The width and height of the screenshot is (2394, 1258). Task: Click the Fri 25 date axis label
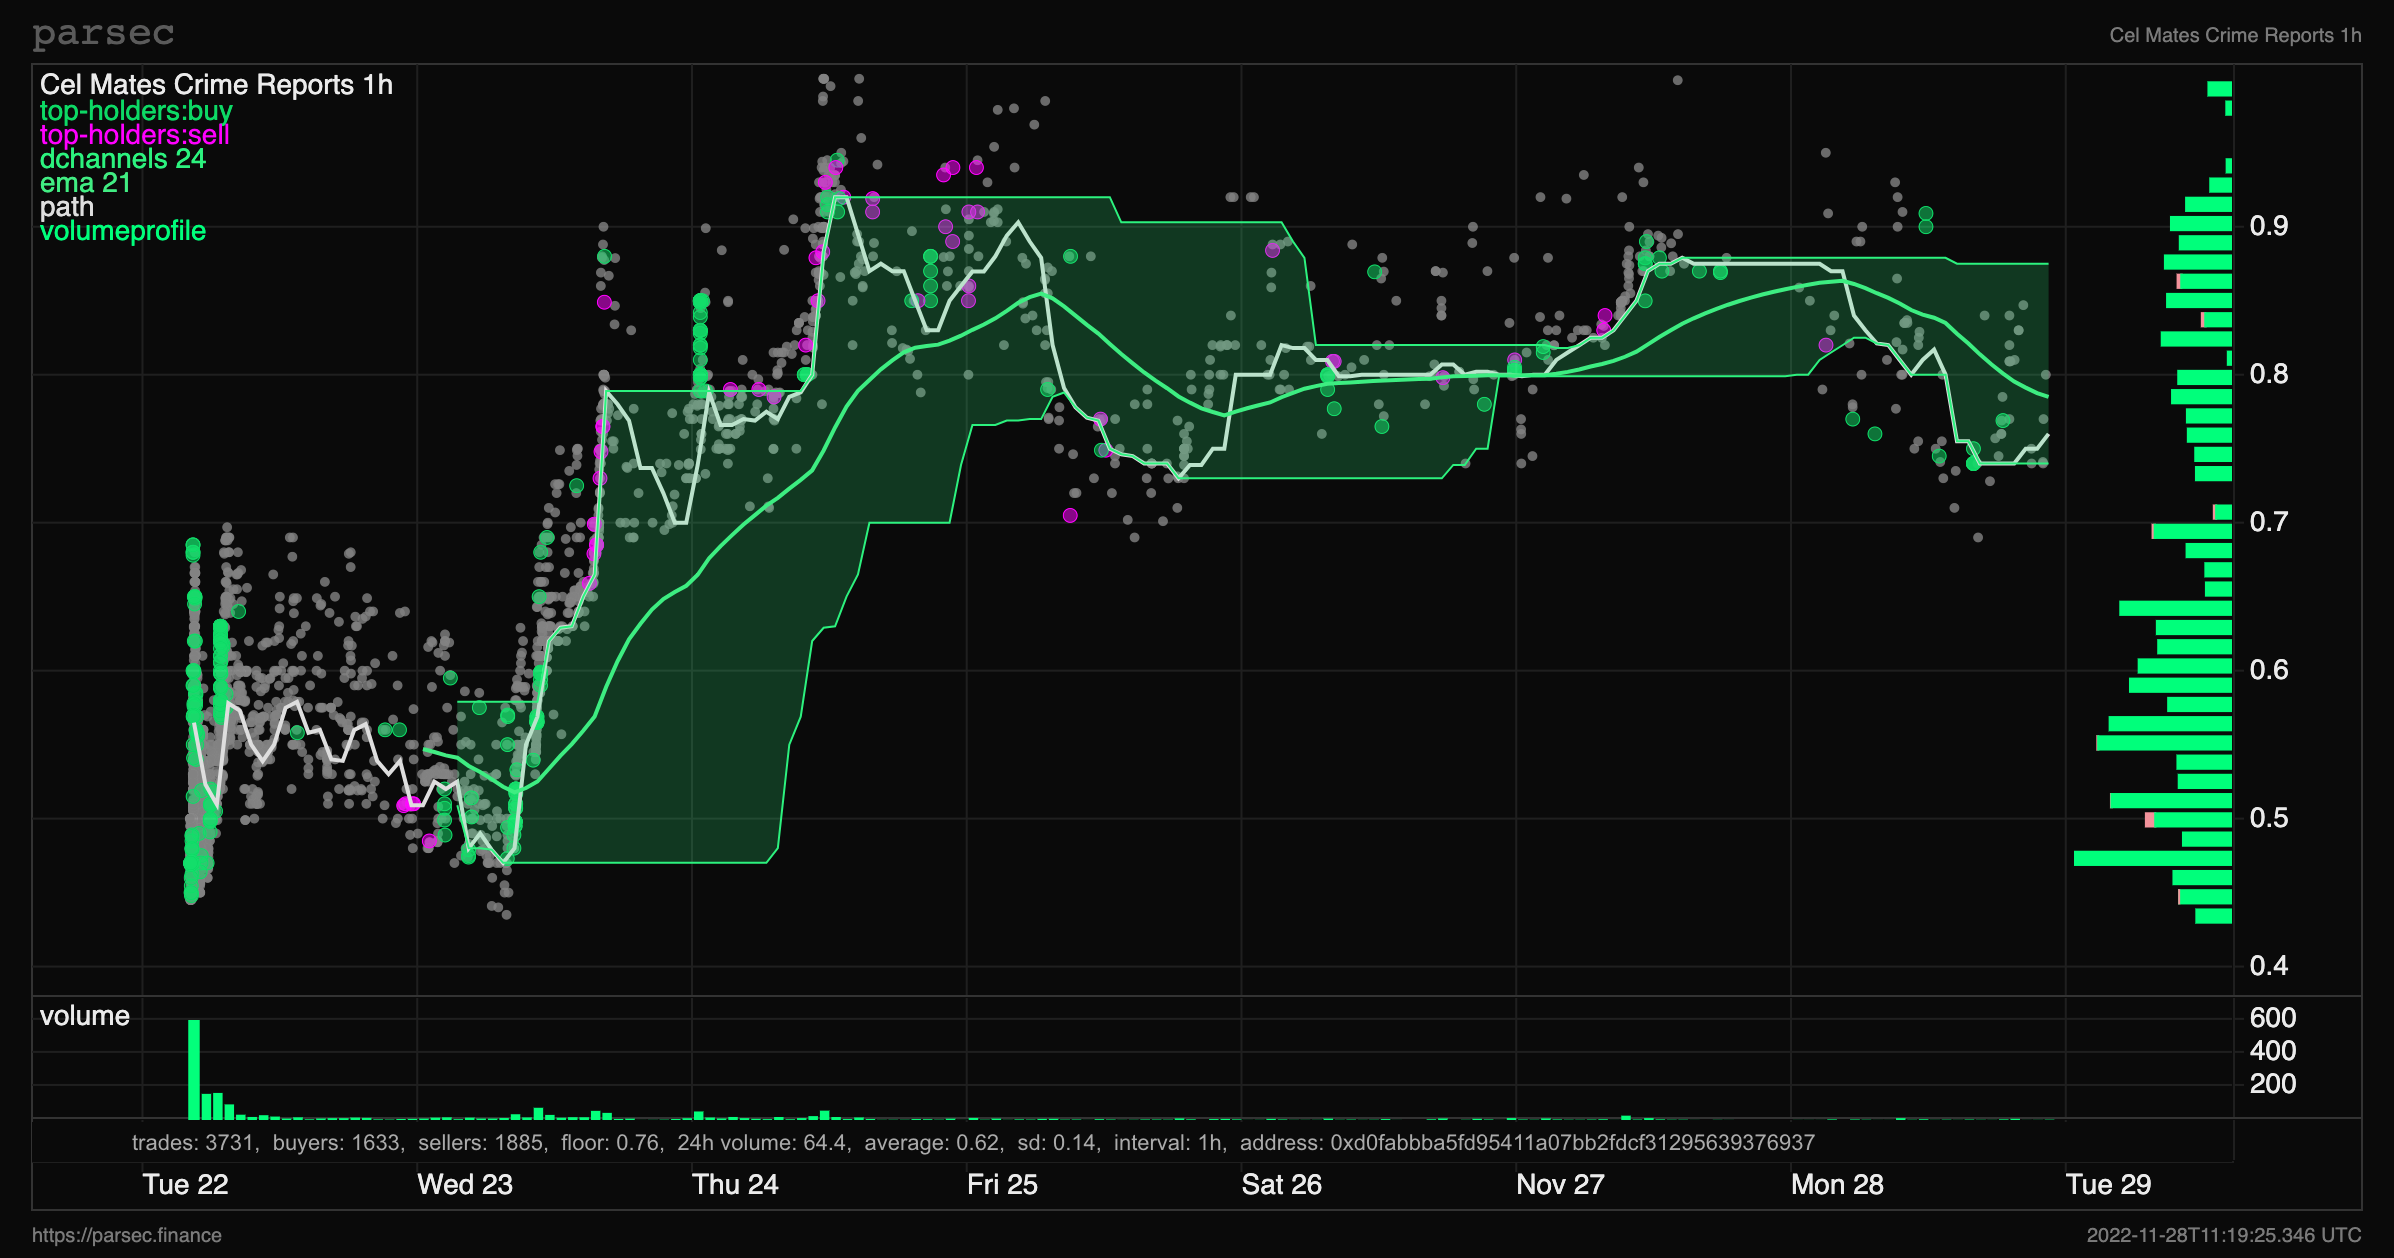pyautogui.click(x=1002, y=1185)
